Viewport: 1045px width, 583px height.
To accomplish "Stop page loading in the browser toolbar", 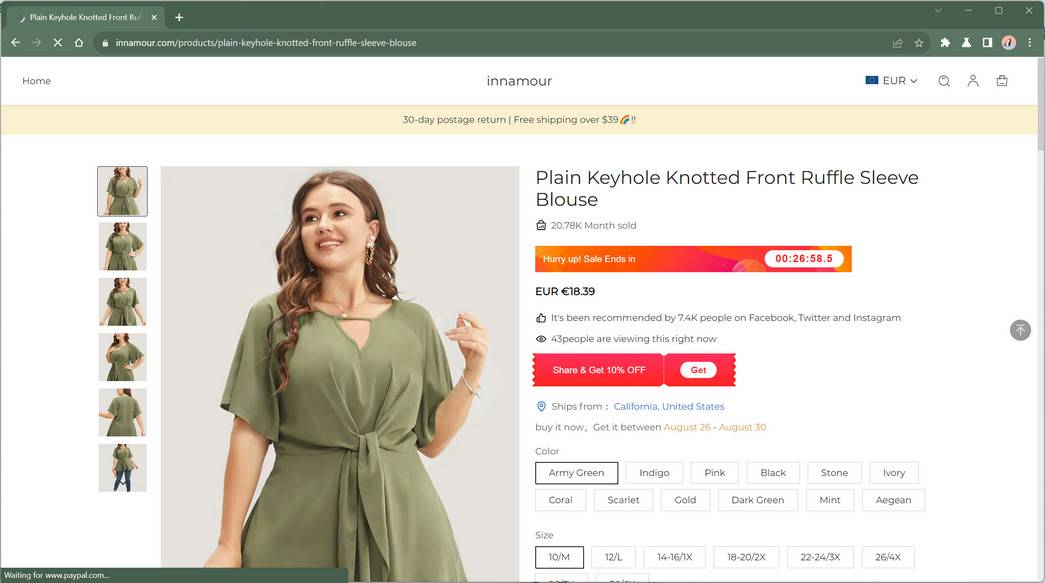I will pos(57,43).
